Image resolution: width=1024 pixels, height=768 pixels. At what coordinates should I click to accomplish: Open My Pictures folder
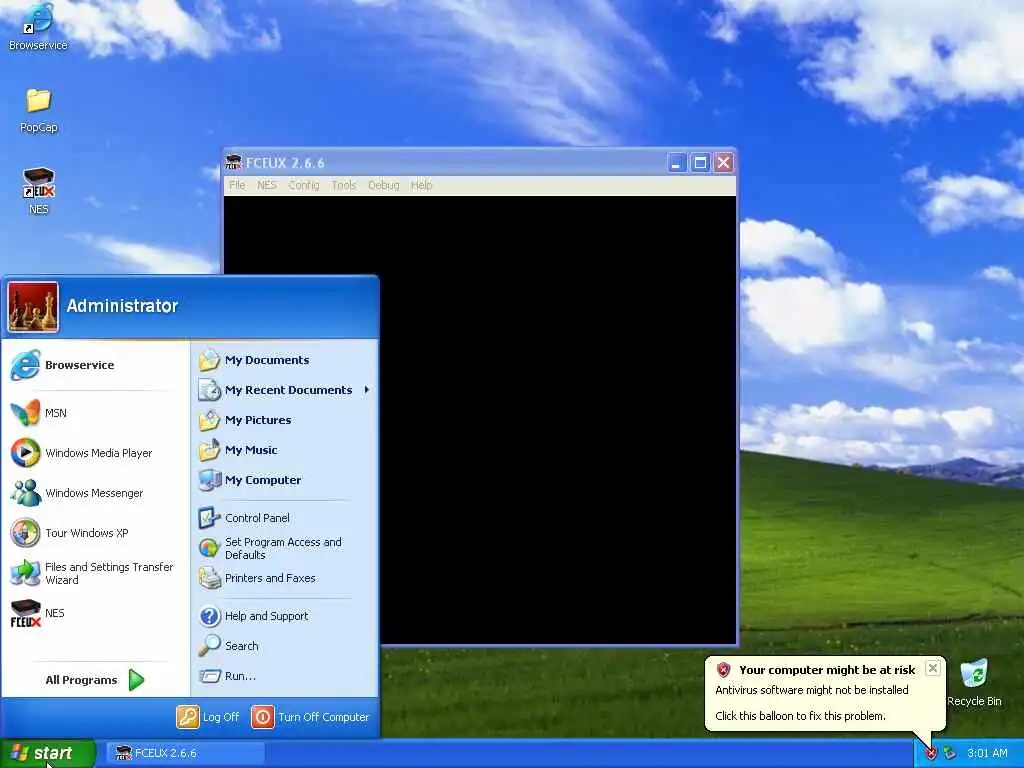285,420
